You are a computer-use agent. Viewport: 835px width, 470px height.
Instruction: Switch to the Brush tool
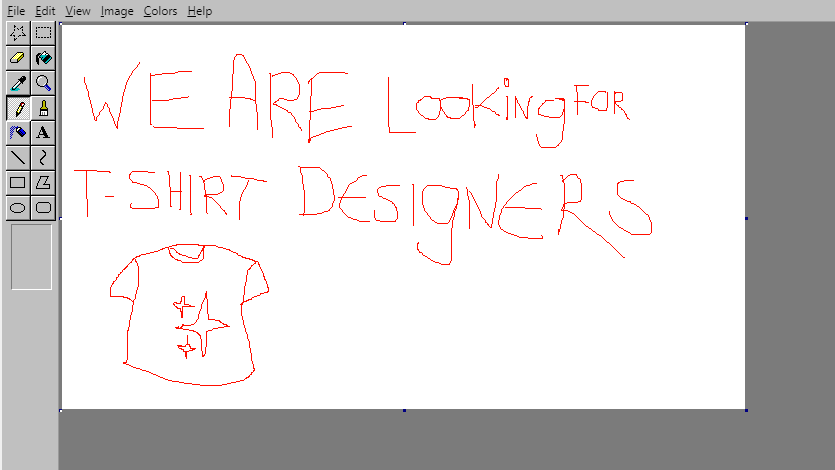pos(43,107)
